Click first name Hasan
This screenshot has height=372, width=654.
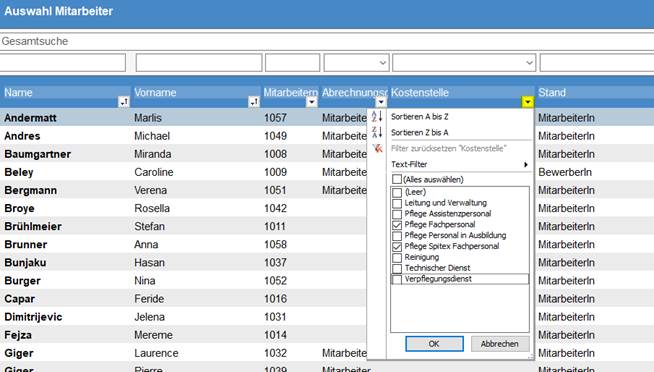[x=149, y=262]
